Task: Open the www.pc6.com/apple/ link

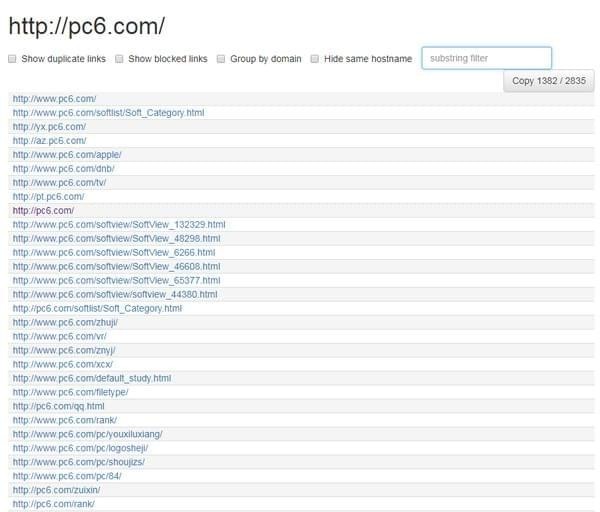Action: 68,155
